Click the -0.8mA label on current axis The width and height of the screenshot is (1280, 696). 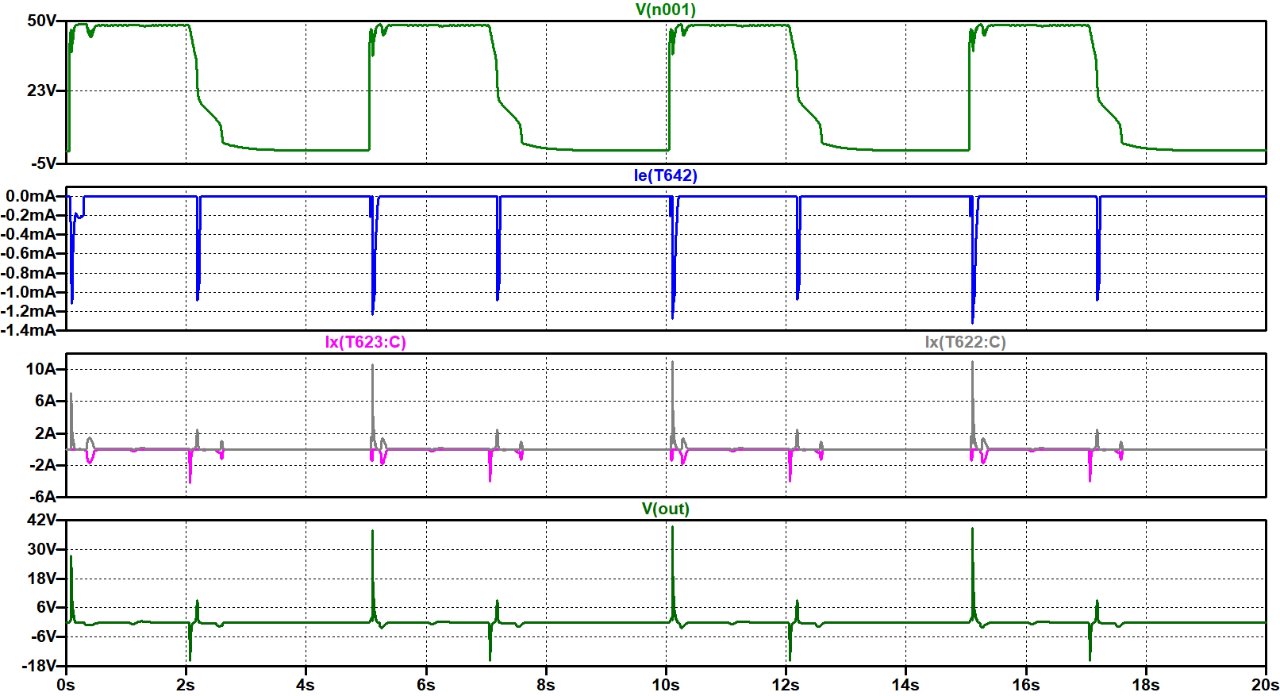point(33,273)
